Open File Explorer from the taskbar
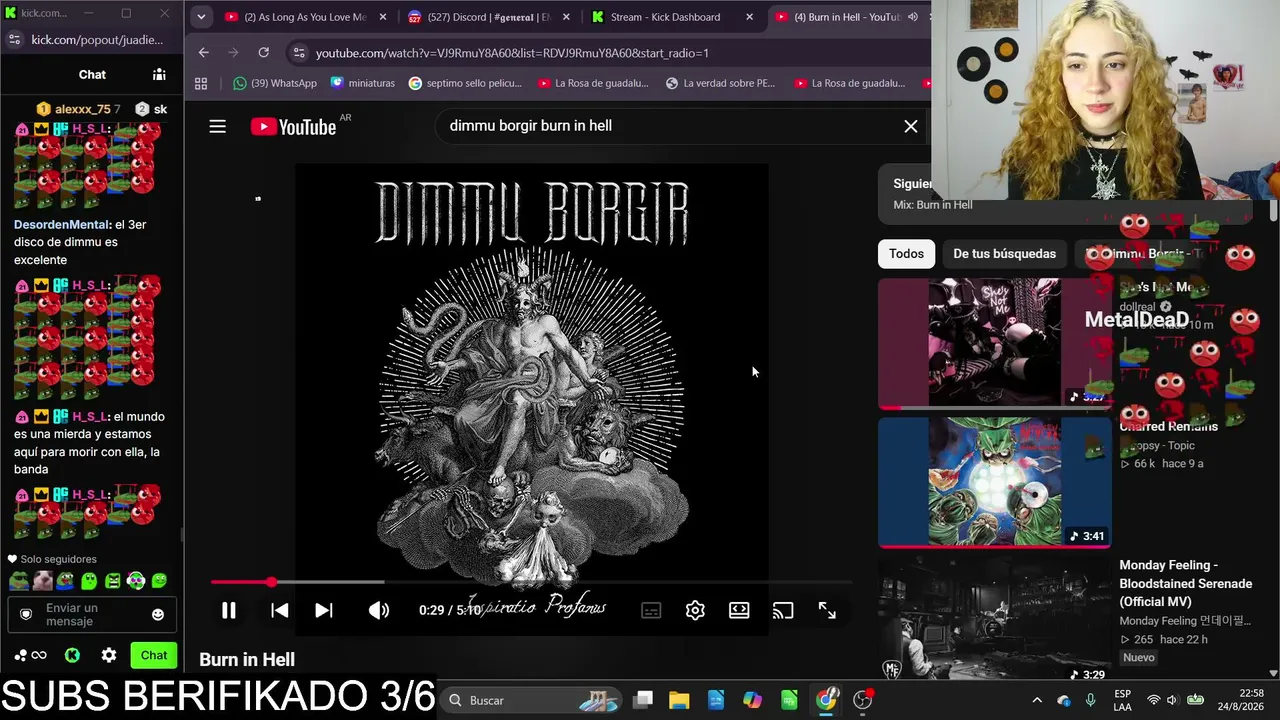1280x720 pixels. click(679, 700)
